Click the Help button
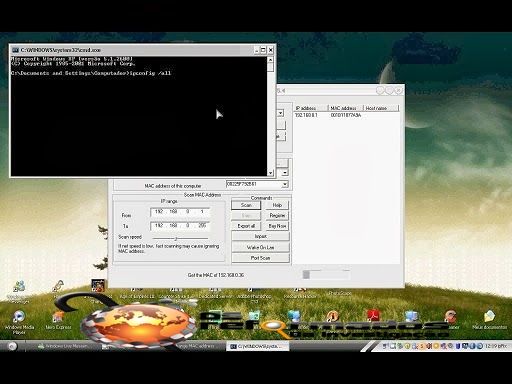Screen dimensions: 512x384 [x=277, y=205]
